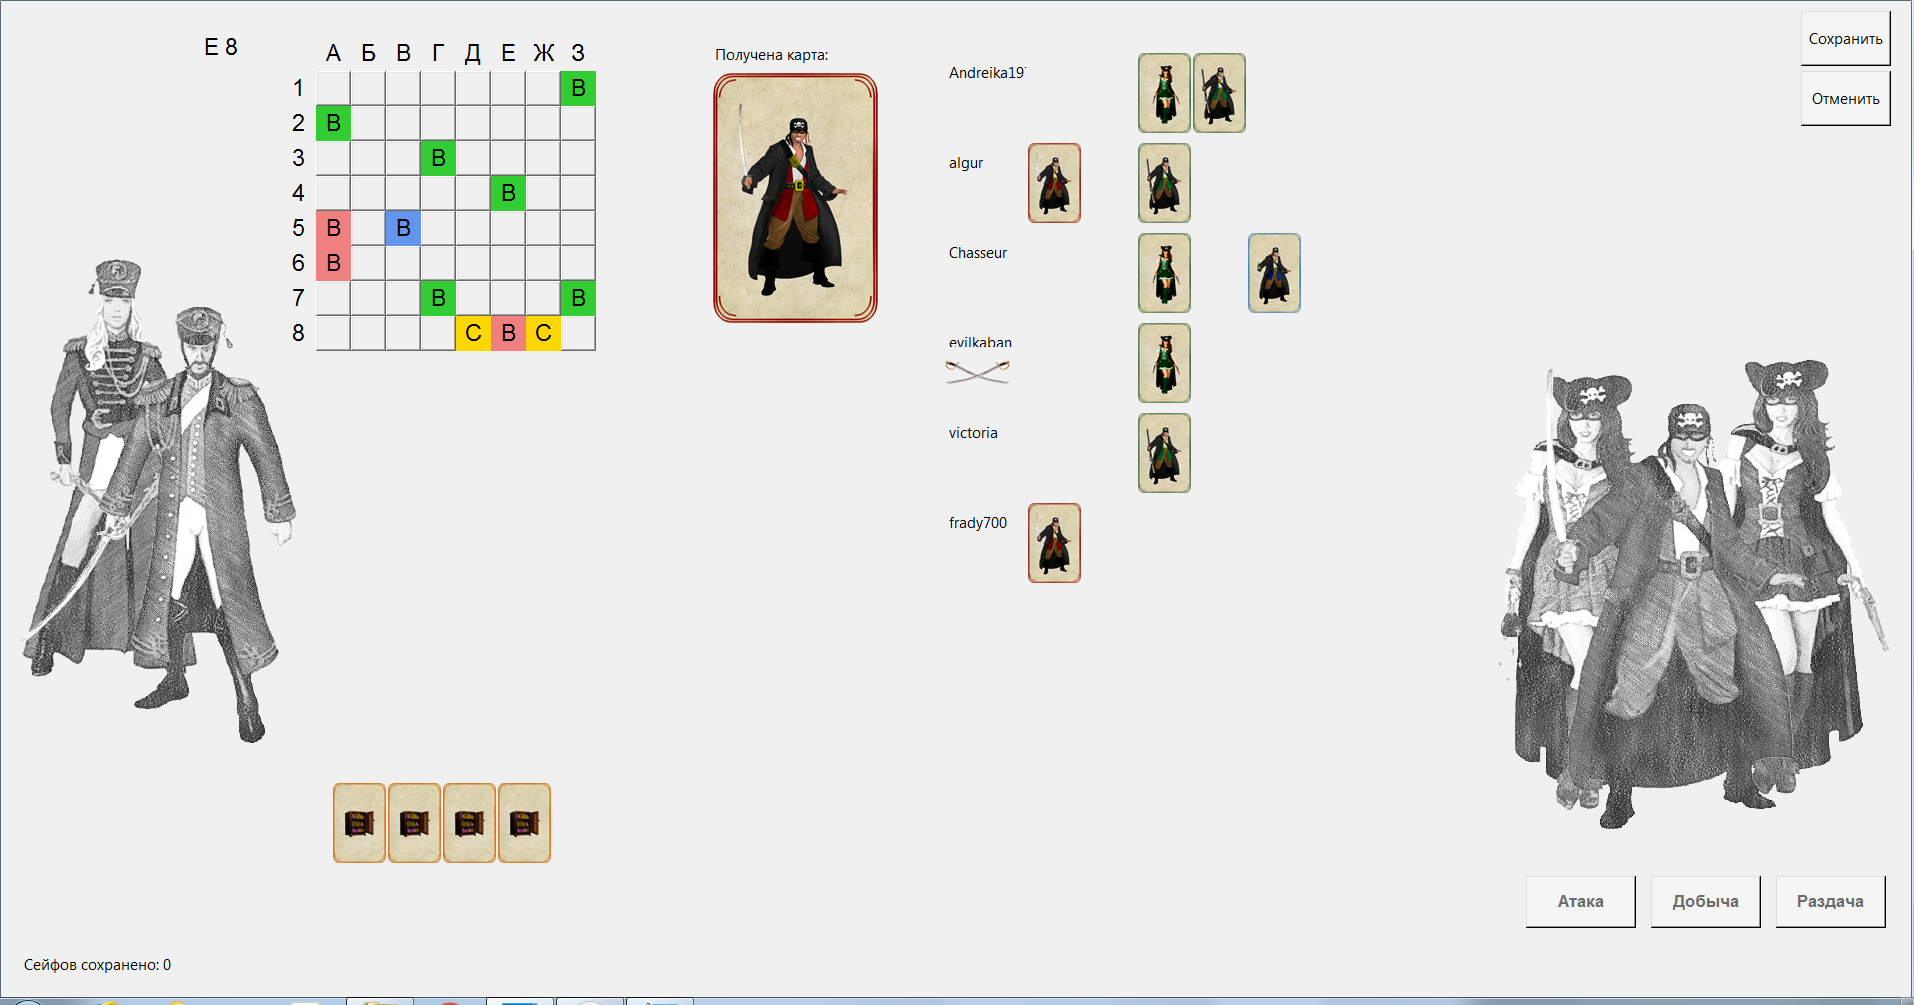This screenshot has width=1914, height=1005.
Task: Click player name algur
Action: 966,163
